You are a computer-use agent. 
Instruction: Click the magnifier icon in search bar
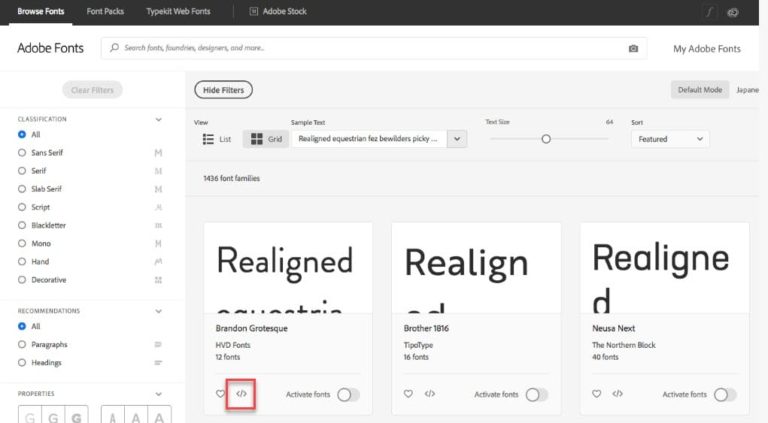[114, 47]
